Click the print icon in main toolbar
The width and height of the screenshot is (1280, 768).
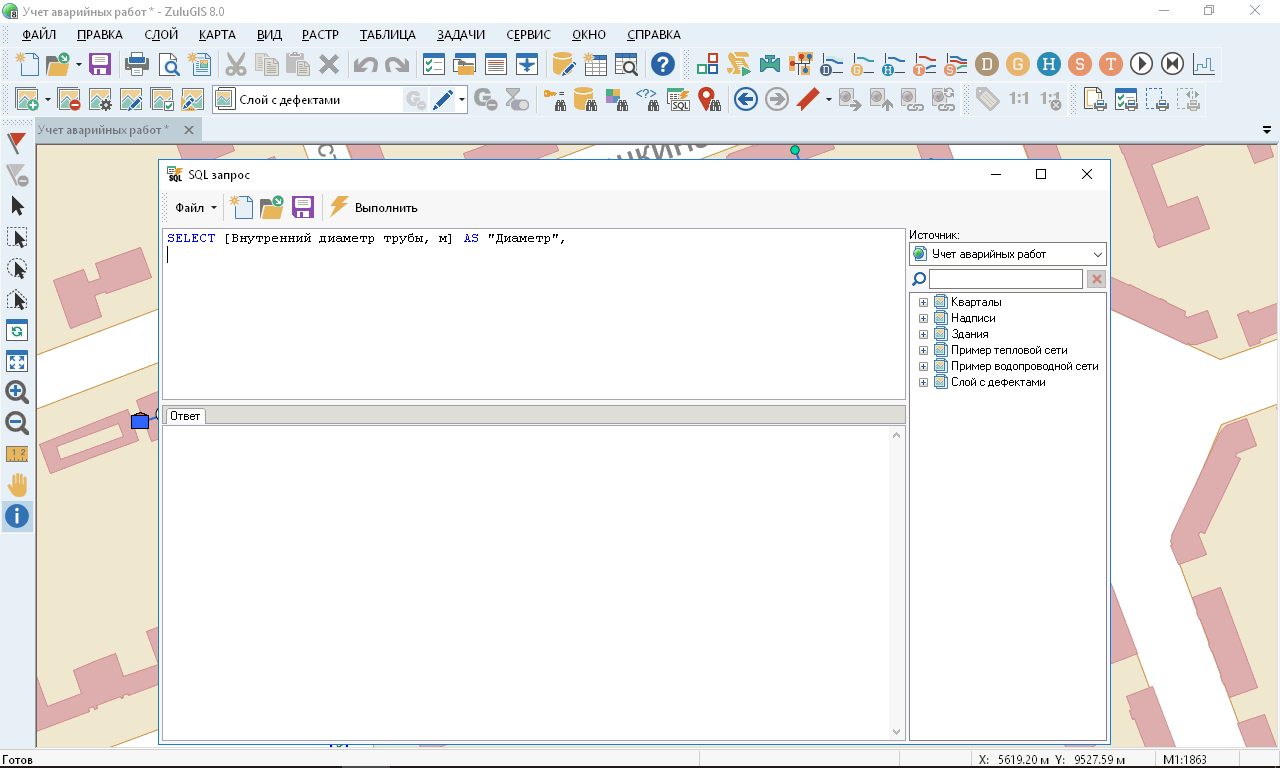(x=136, y=65)
